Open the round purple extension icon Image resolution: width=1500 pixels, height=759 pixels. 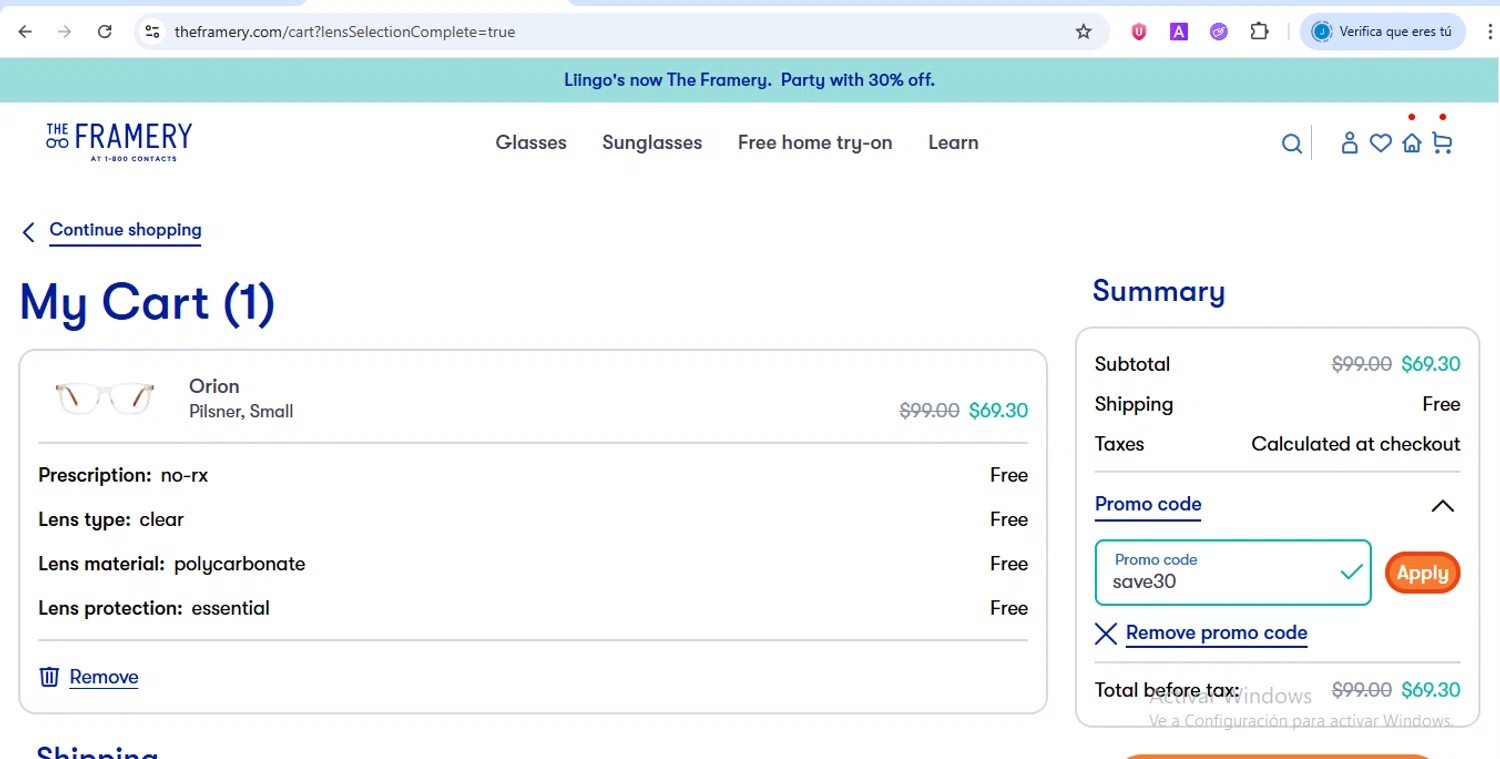[x=1218, y=32]
